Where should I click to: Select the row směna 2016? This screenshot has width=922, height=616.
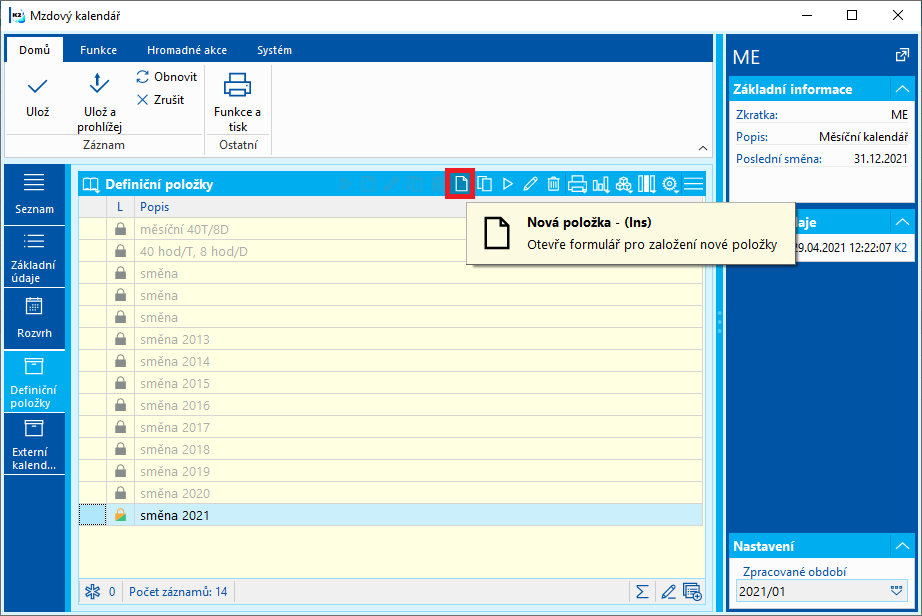click(x=391, y=406)
